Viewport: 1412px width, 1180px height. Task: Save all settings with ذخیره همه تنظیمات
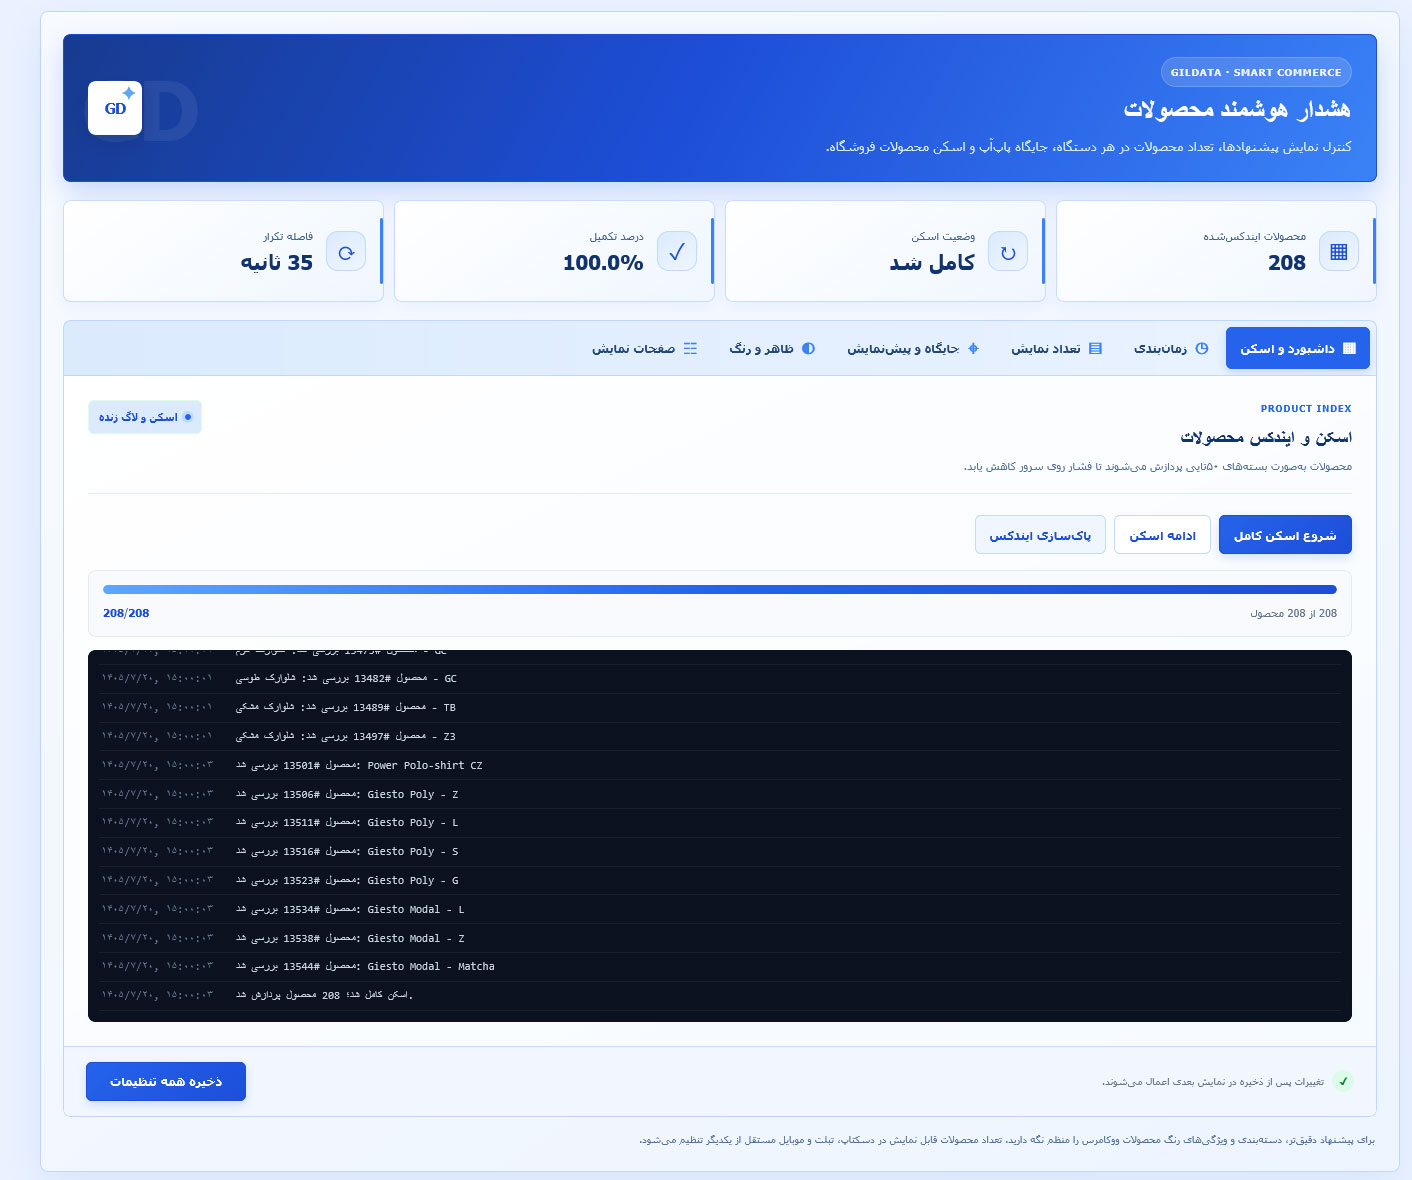pyautogui.click(x=166, y=1081)
